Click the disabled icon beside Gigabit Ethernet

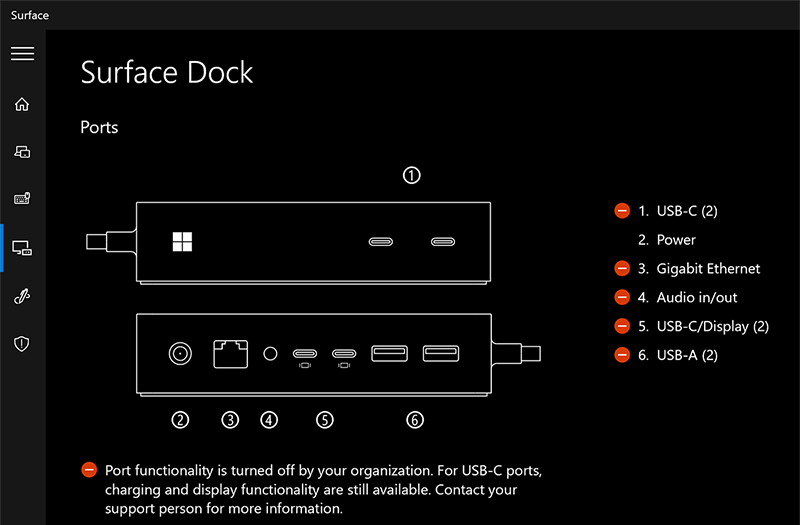pos(622,268)
